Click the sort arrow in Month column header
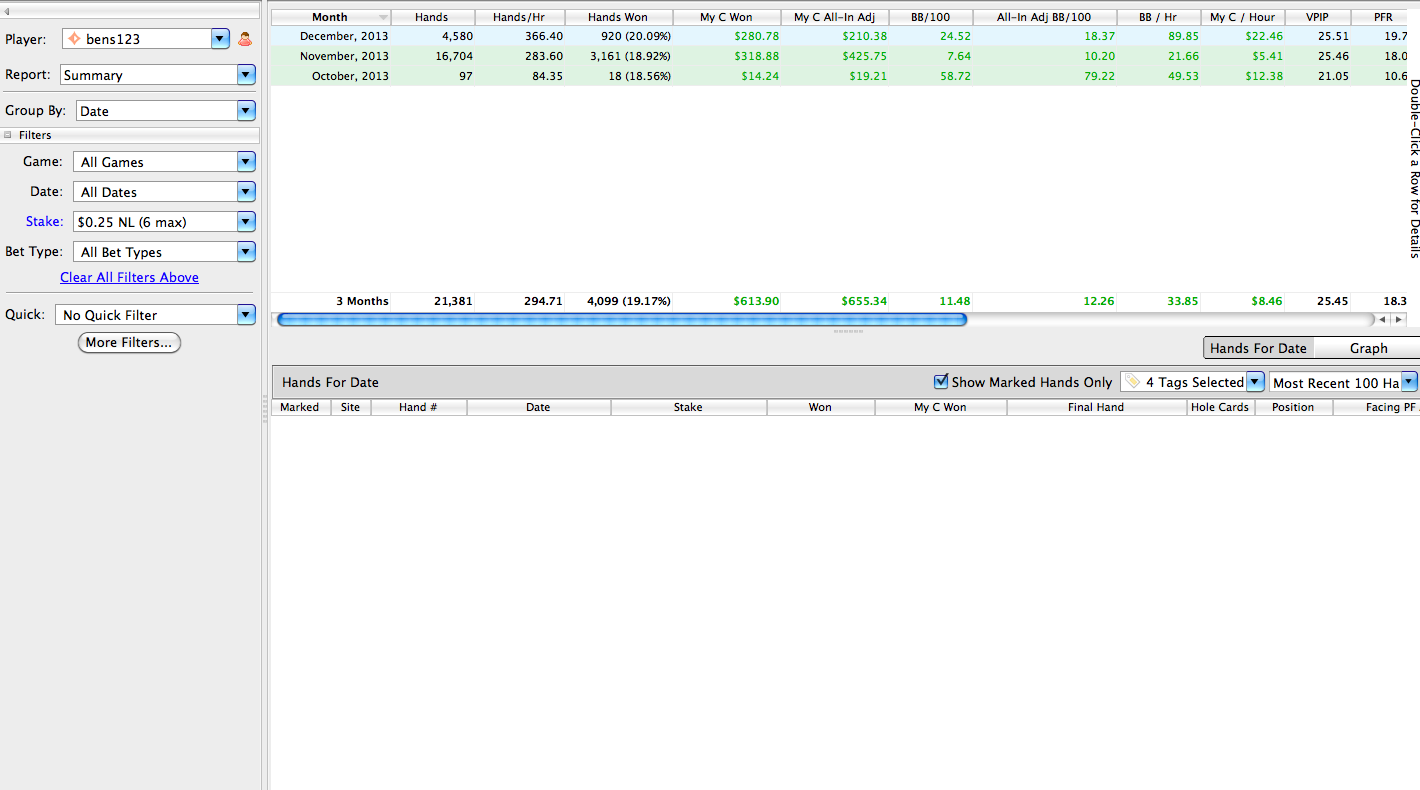The height and width of the screenshot is (790, 1420). tap(383, 18)
